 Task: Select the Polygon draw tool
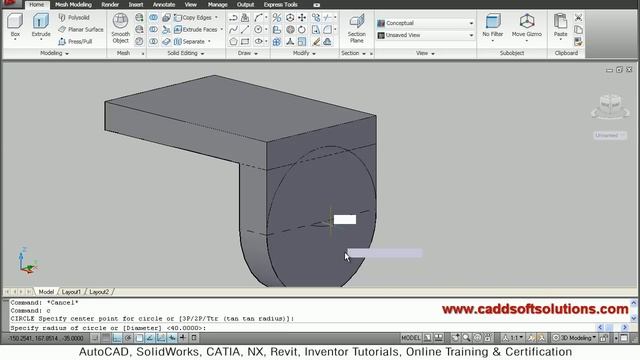click(233, 41)
